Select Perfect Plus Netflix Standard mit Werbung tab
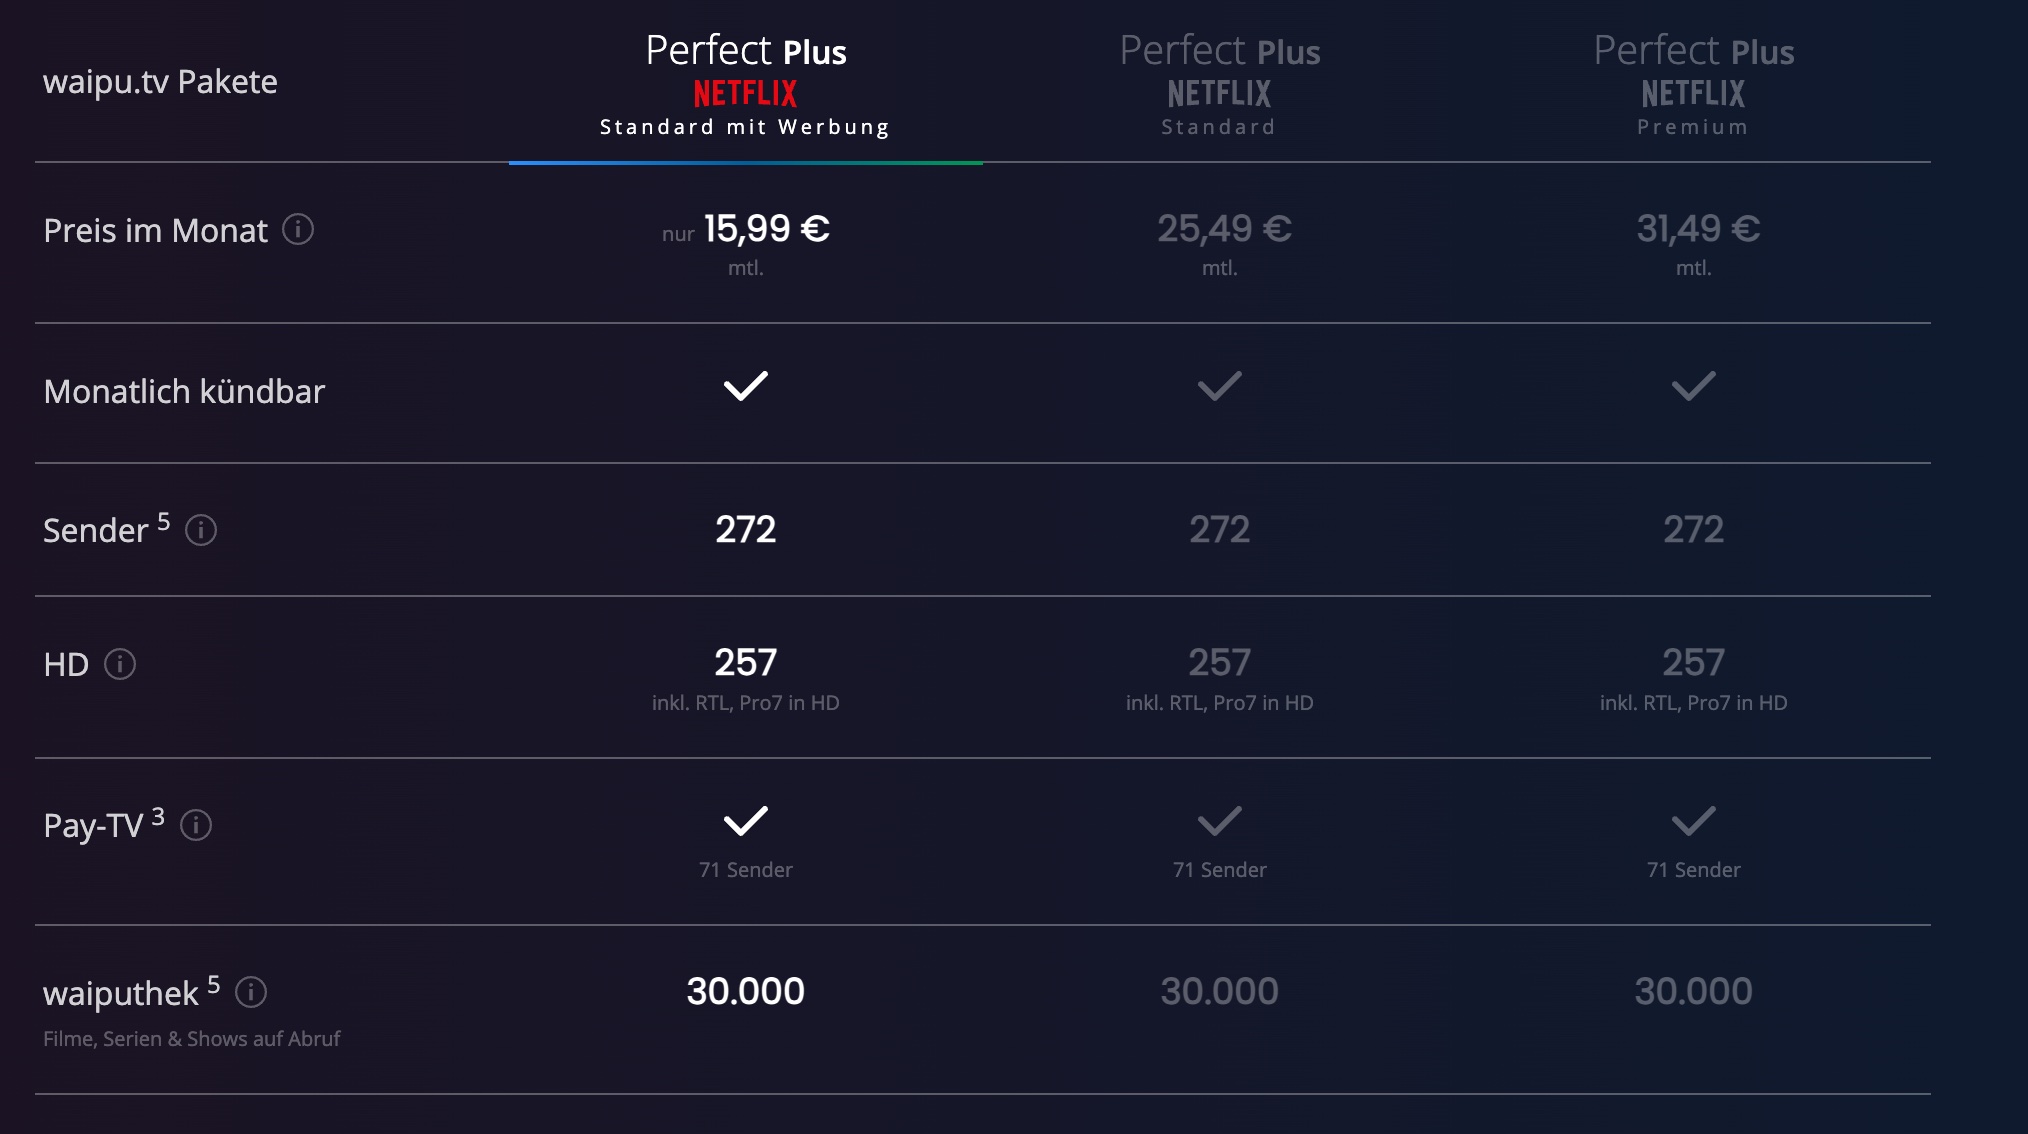Viewport: 2028px width, 1134px height. pyautogui.click(x=745, y=84)
